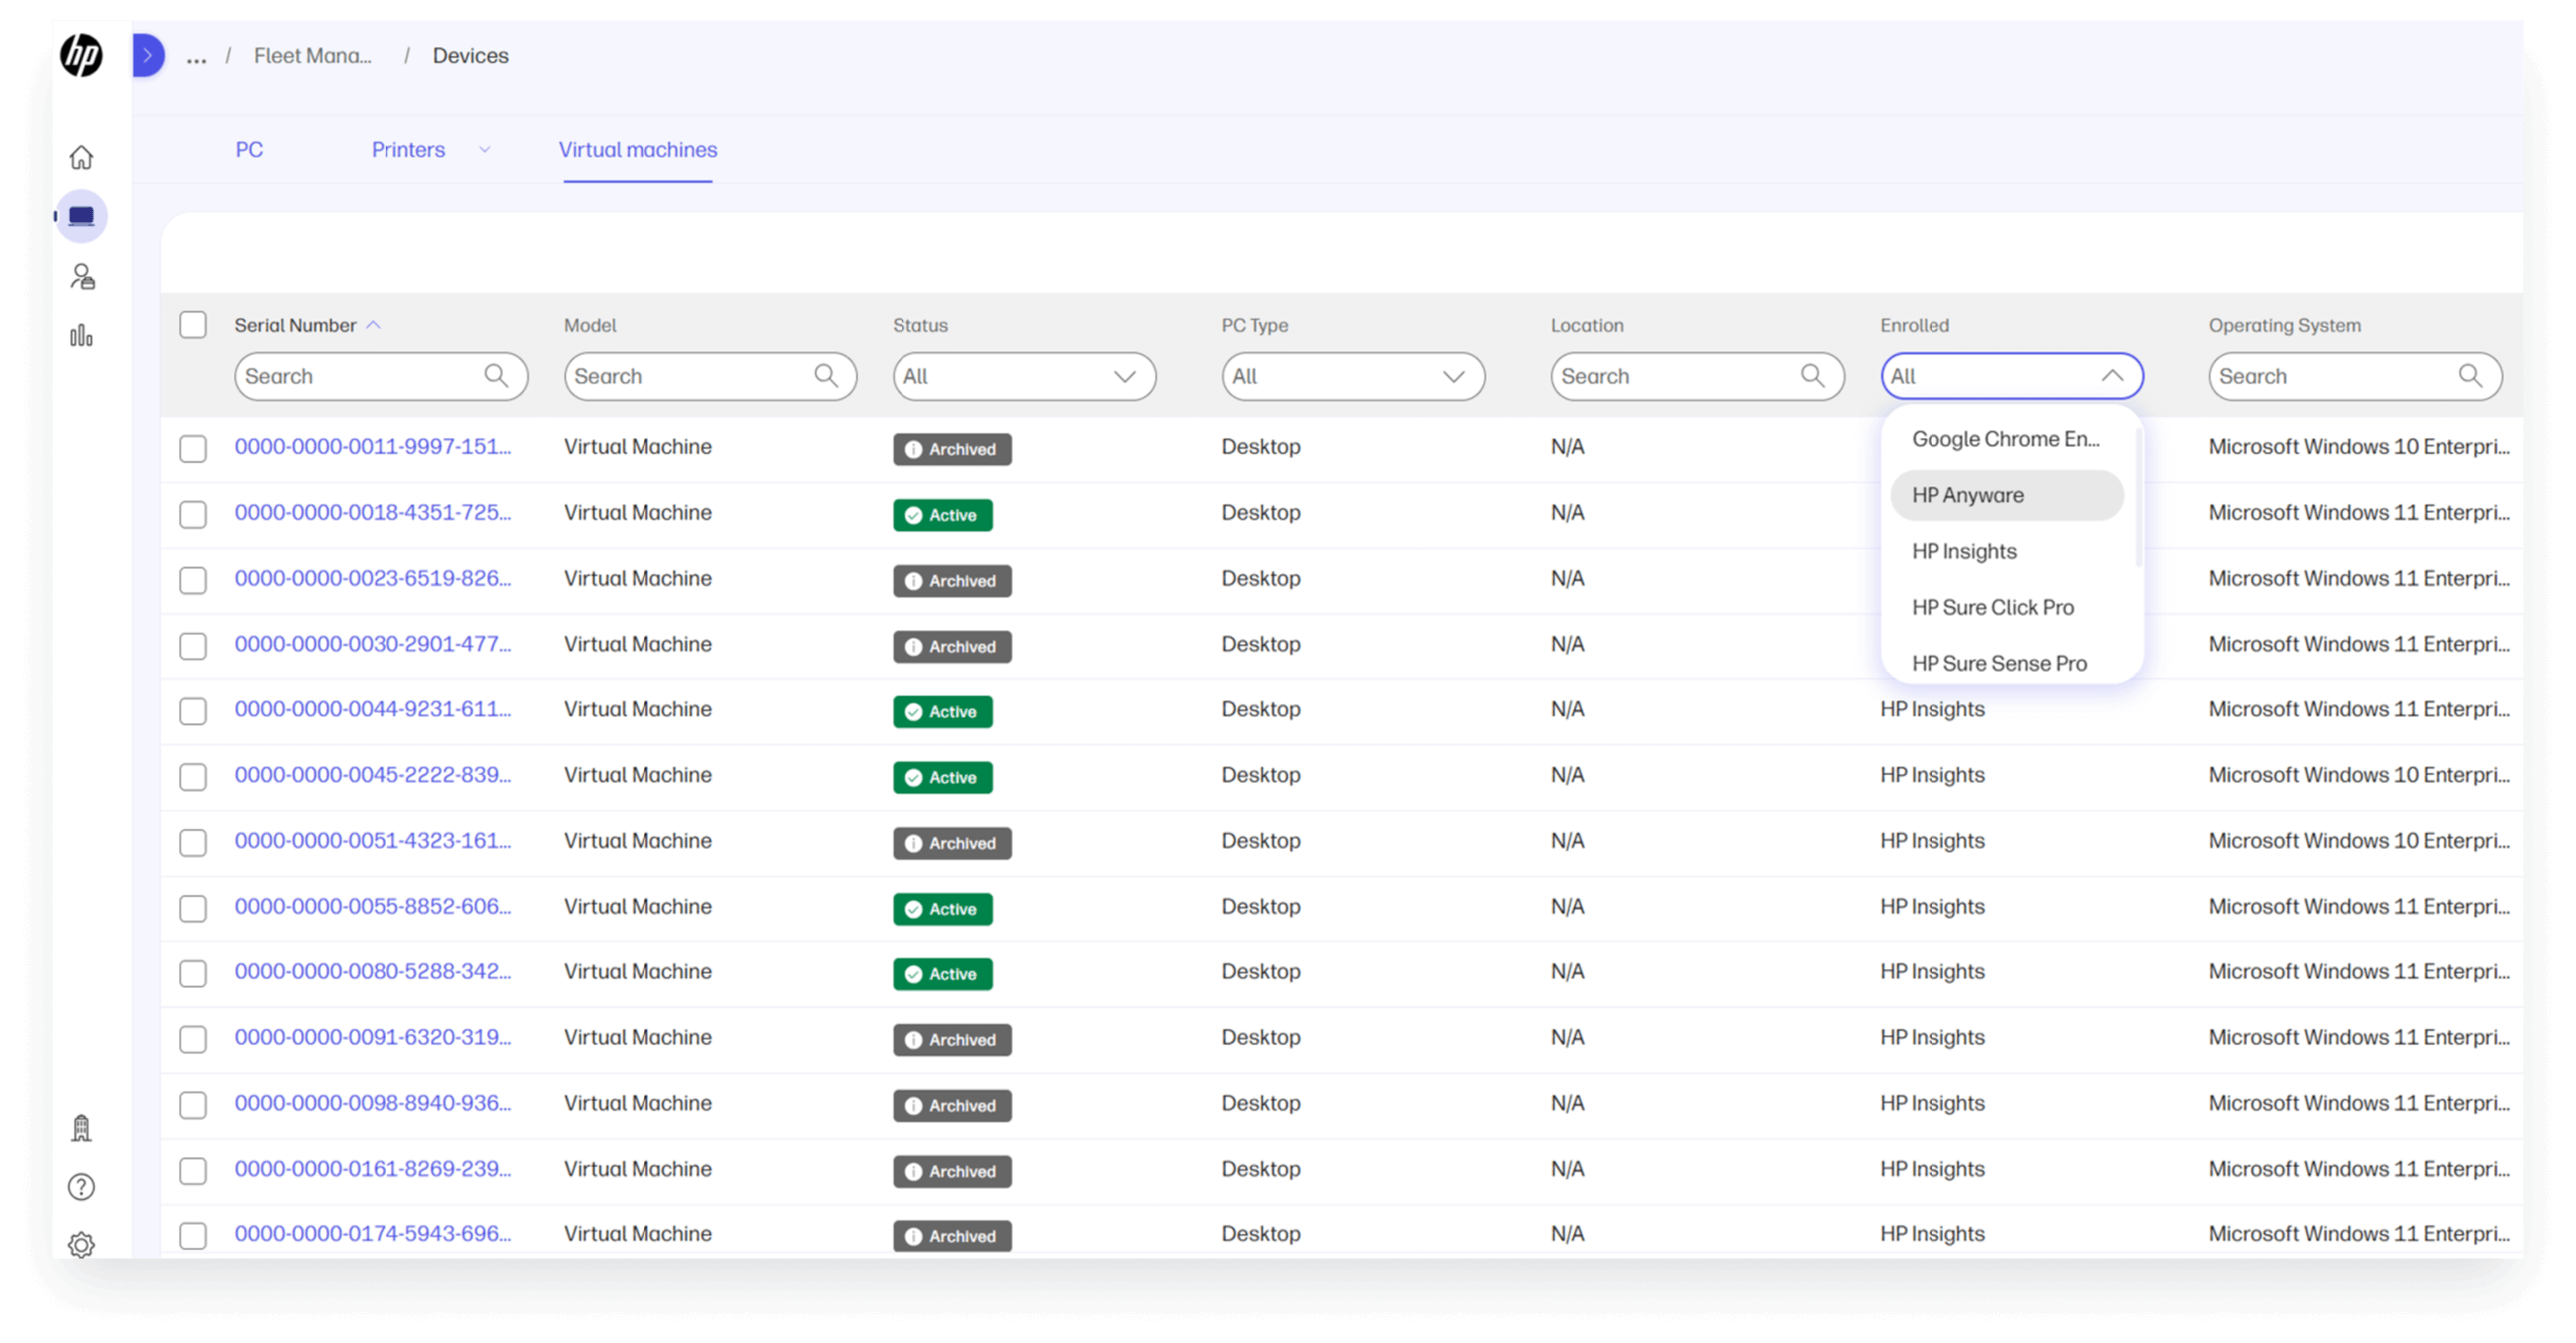Click Archived badge for 0000-0000-0161-8269-239
2576x1343 pixels.
pyautogui.click(x=951, y=1171)
